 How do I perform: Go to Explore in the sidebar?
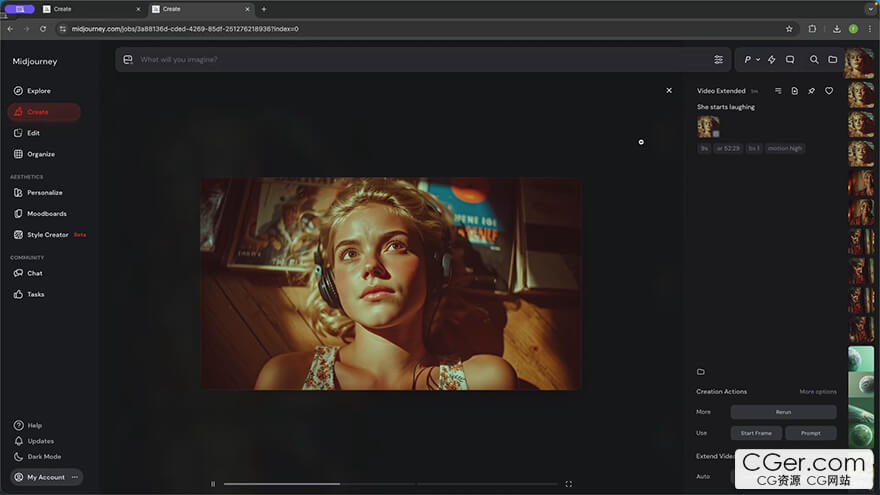[x=38, y=91]
